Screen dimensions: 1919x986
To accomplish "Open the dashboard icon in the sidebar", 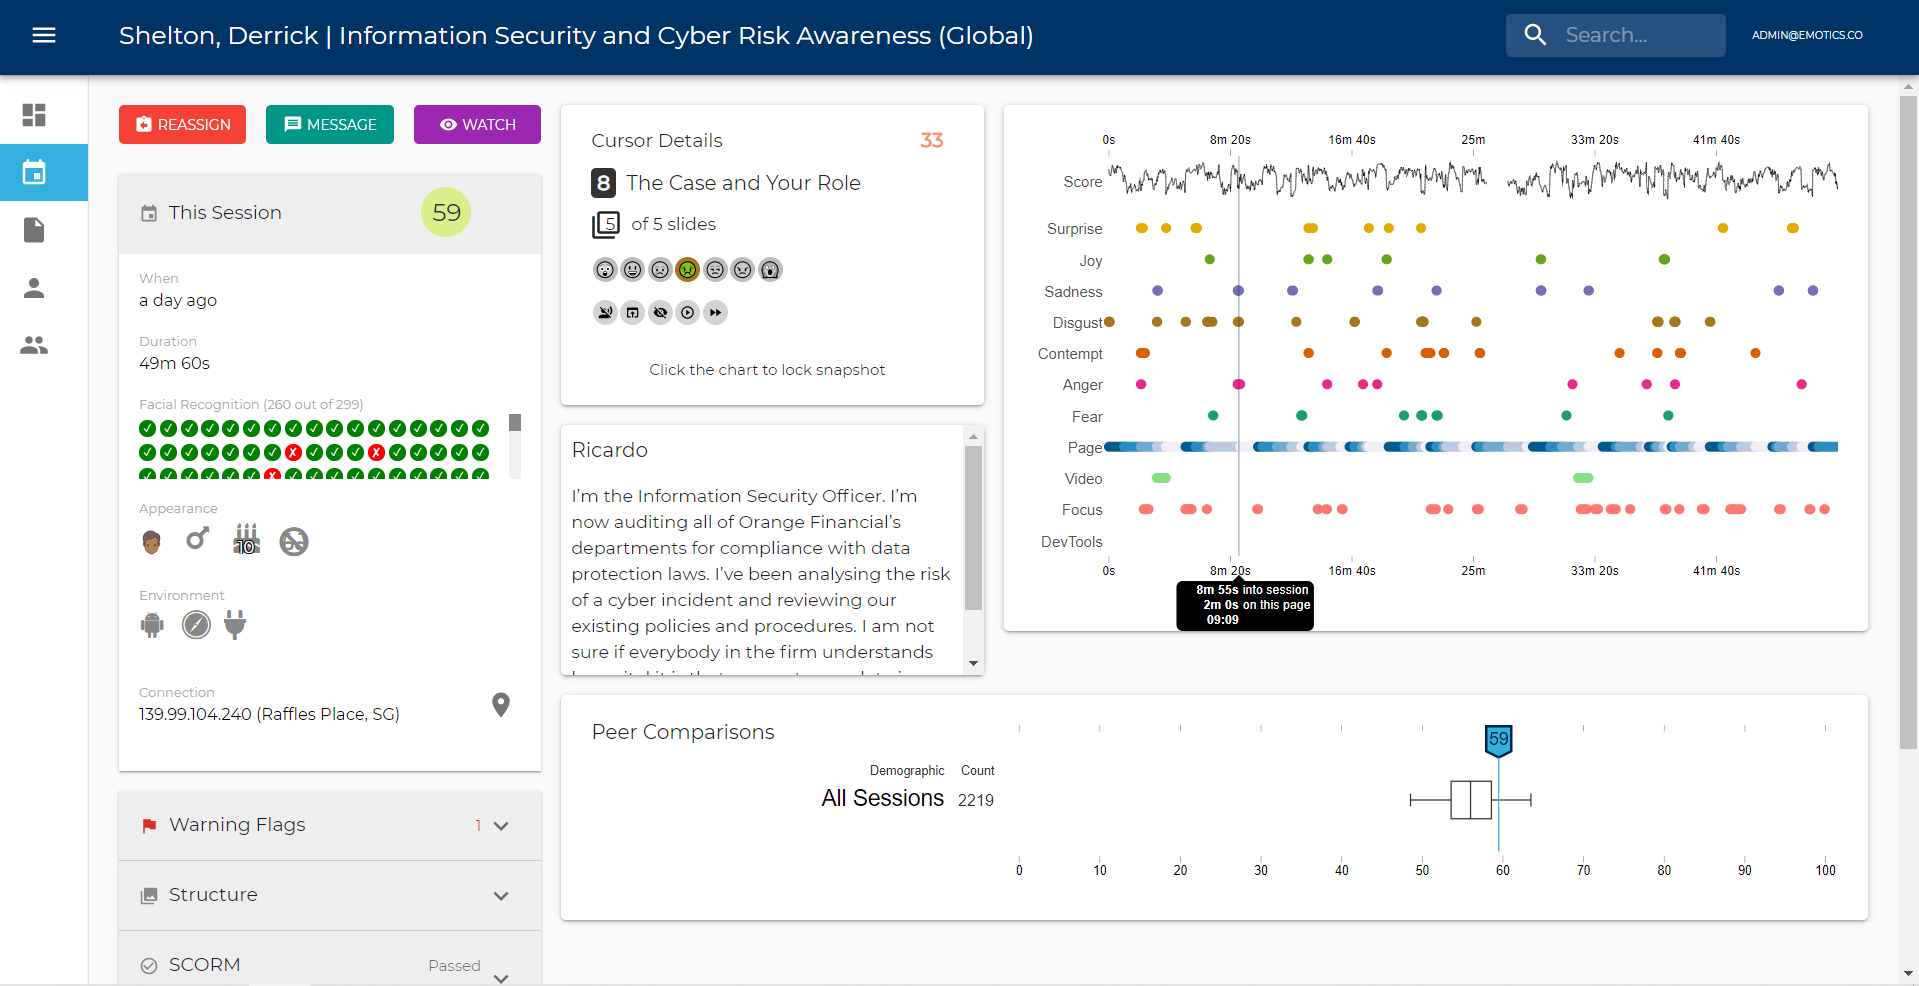I will 34,115.
